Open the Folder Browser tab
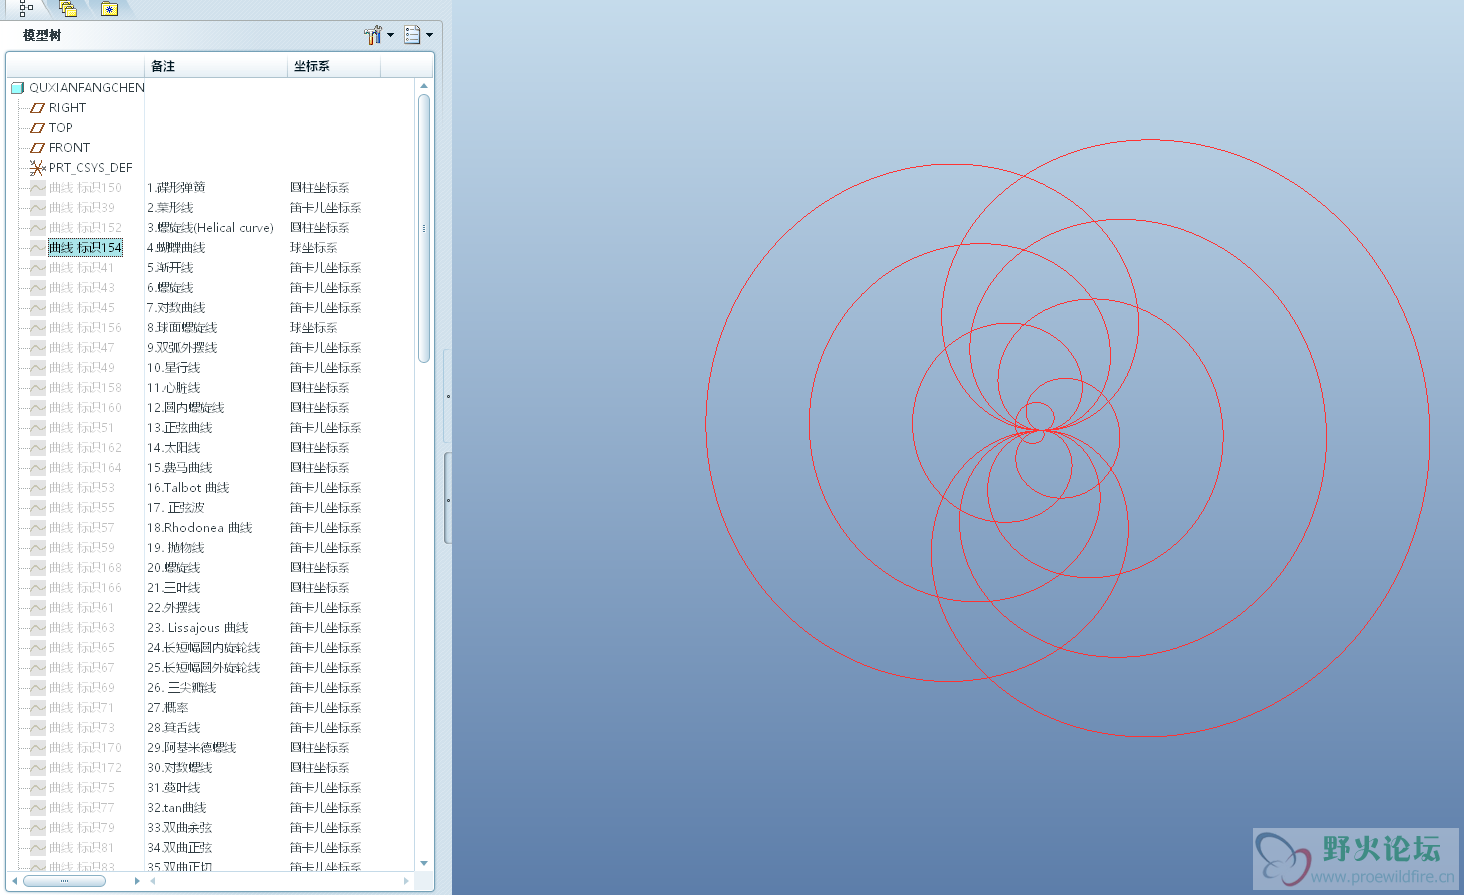The height and width of the screenshot is (895, 1464). tap(68, 9)
